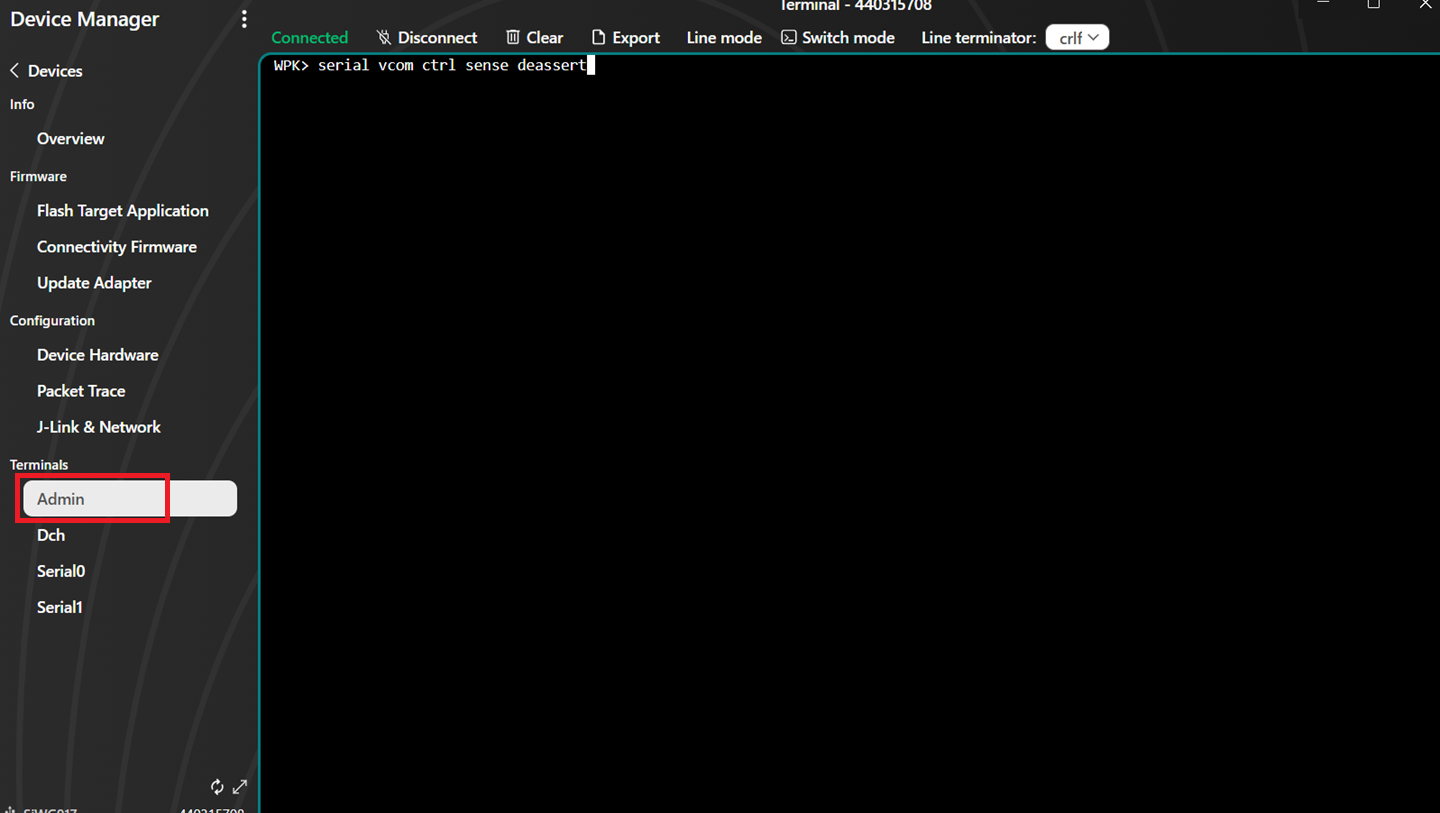Open the Overview page
The height and width of the screenshot is (813, 1440).
click(x=70, y=139)
